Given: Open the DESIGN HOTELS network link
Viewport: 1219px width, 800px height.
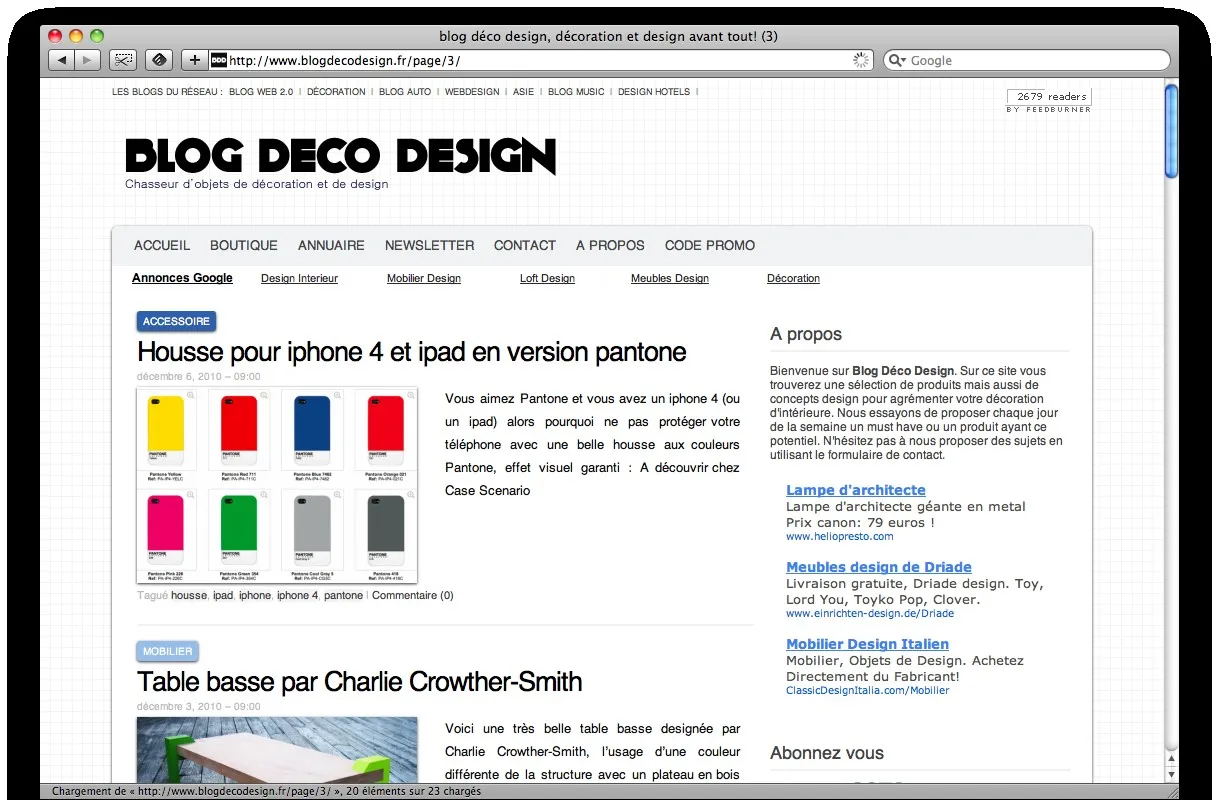Looking at the screenshot, I should pos(654,92).
